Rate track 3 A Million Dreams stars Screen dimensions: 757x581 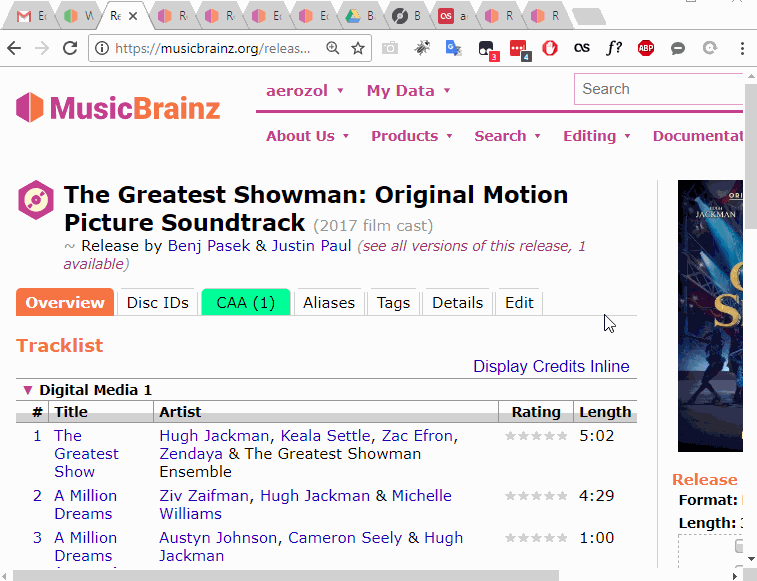[536, 538]
